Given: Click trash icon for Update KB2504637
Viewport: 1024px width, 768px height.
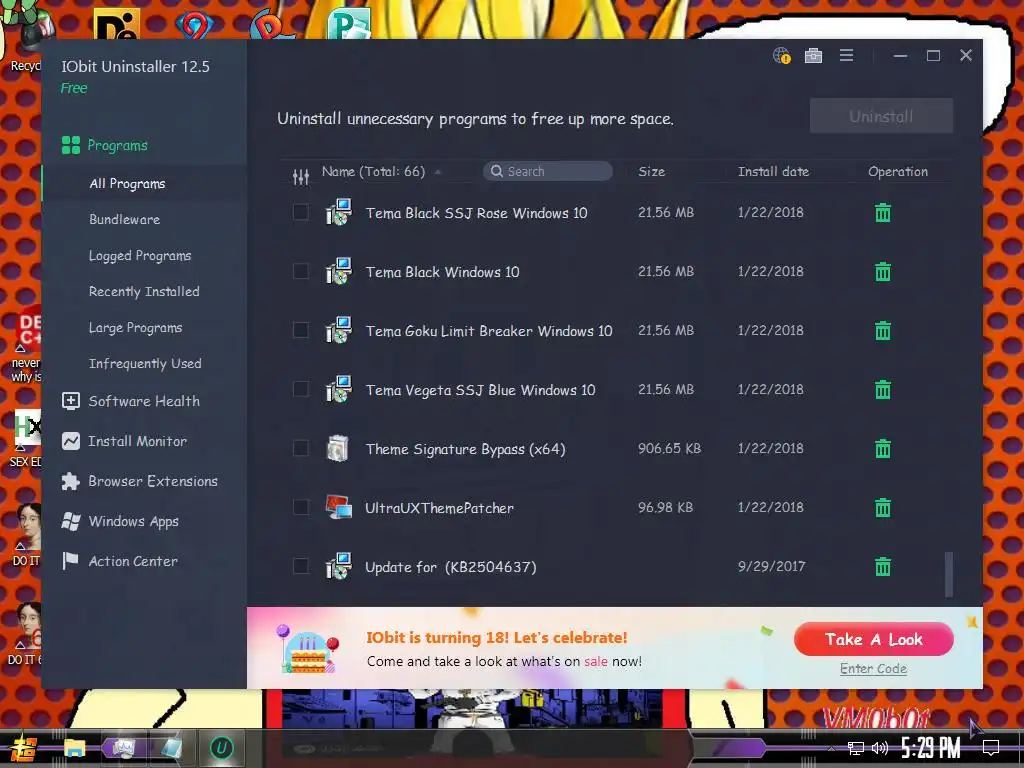Looking at the screenshot, I should point(882,566).
